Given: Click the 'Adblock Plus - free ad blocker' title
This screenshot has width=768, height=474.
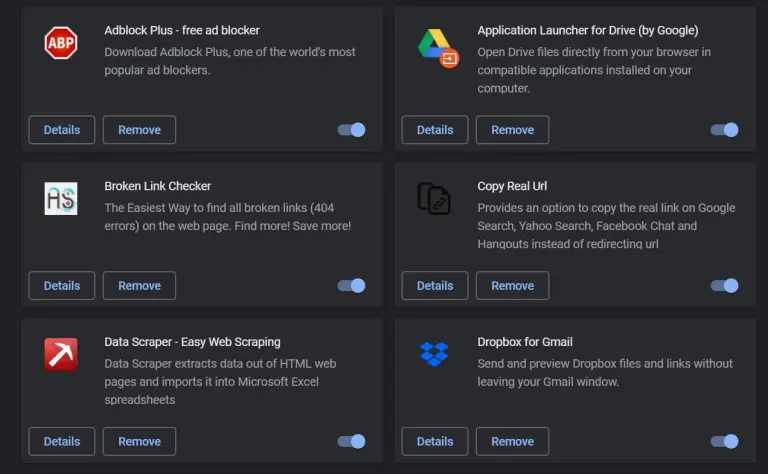Looking at the screenshot, I should pos(182,30).
